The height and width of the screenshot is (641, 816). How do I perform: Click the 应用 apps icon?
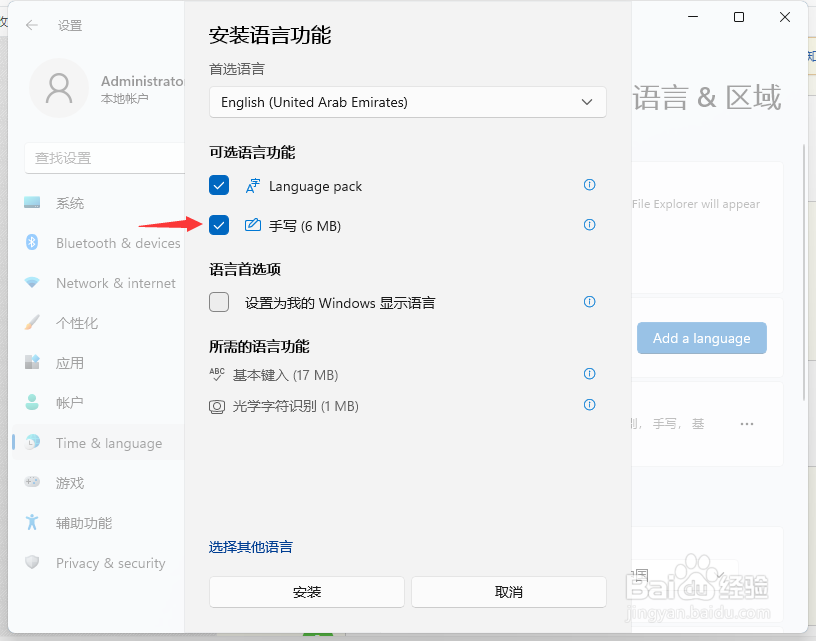click(32, 362)
